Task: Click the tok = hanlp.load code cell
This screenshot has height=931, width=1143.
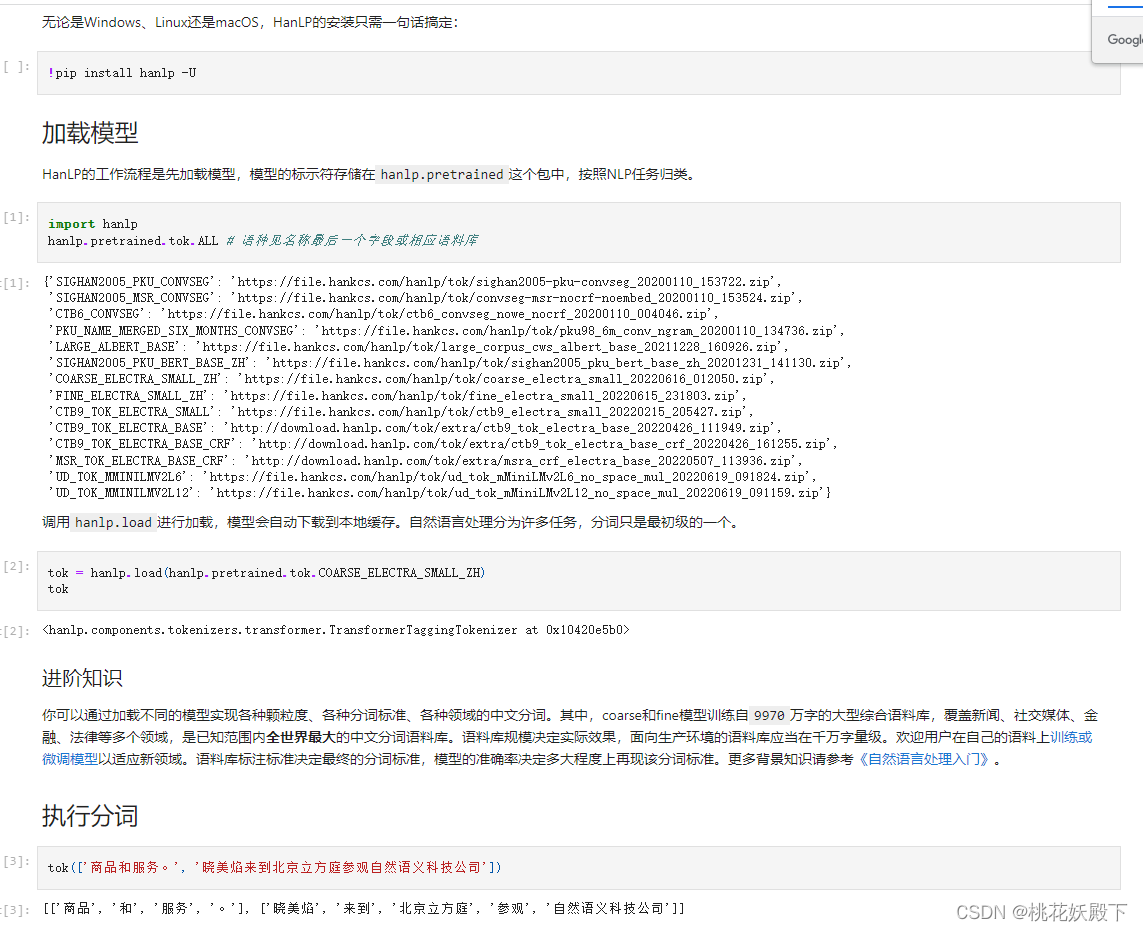Action: [578, 580]
